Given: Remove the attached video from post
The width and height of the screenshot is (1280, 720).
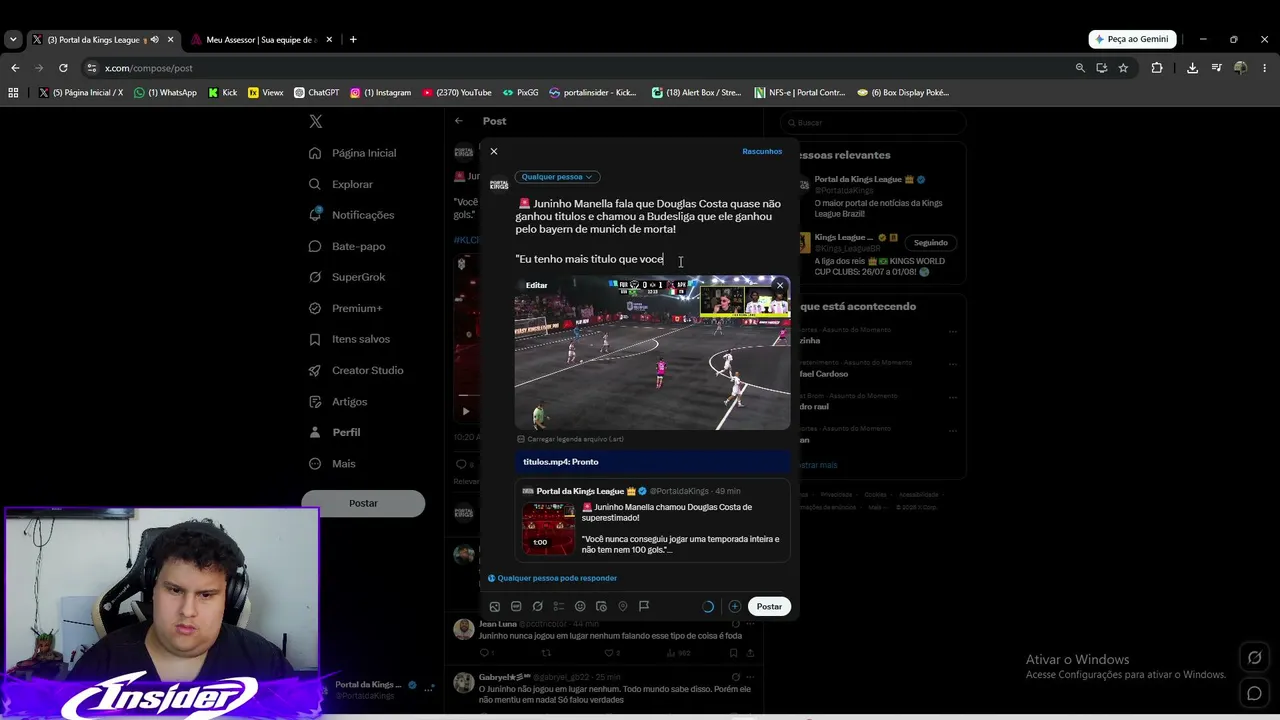Looking at the screenshot, I should [780, 286].
